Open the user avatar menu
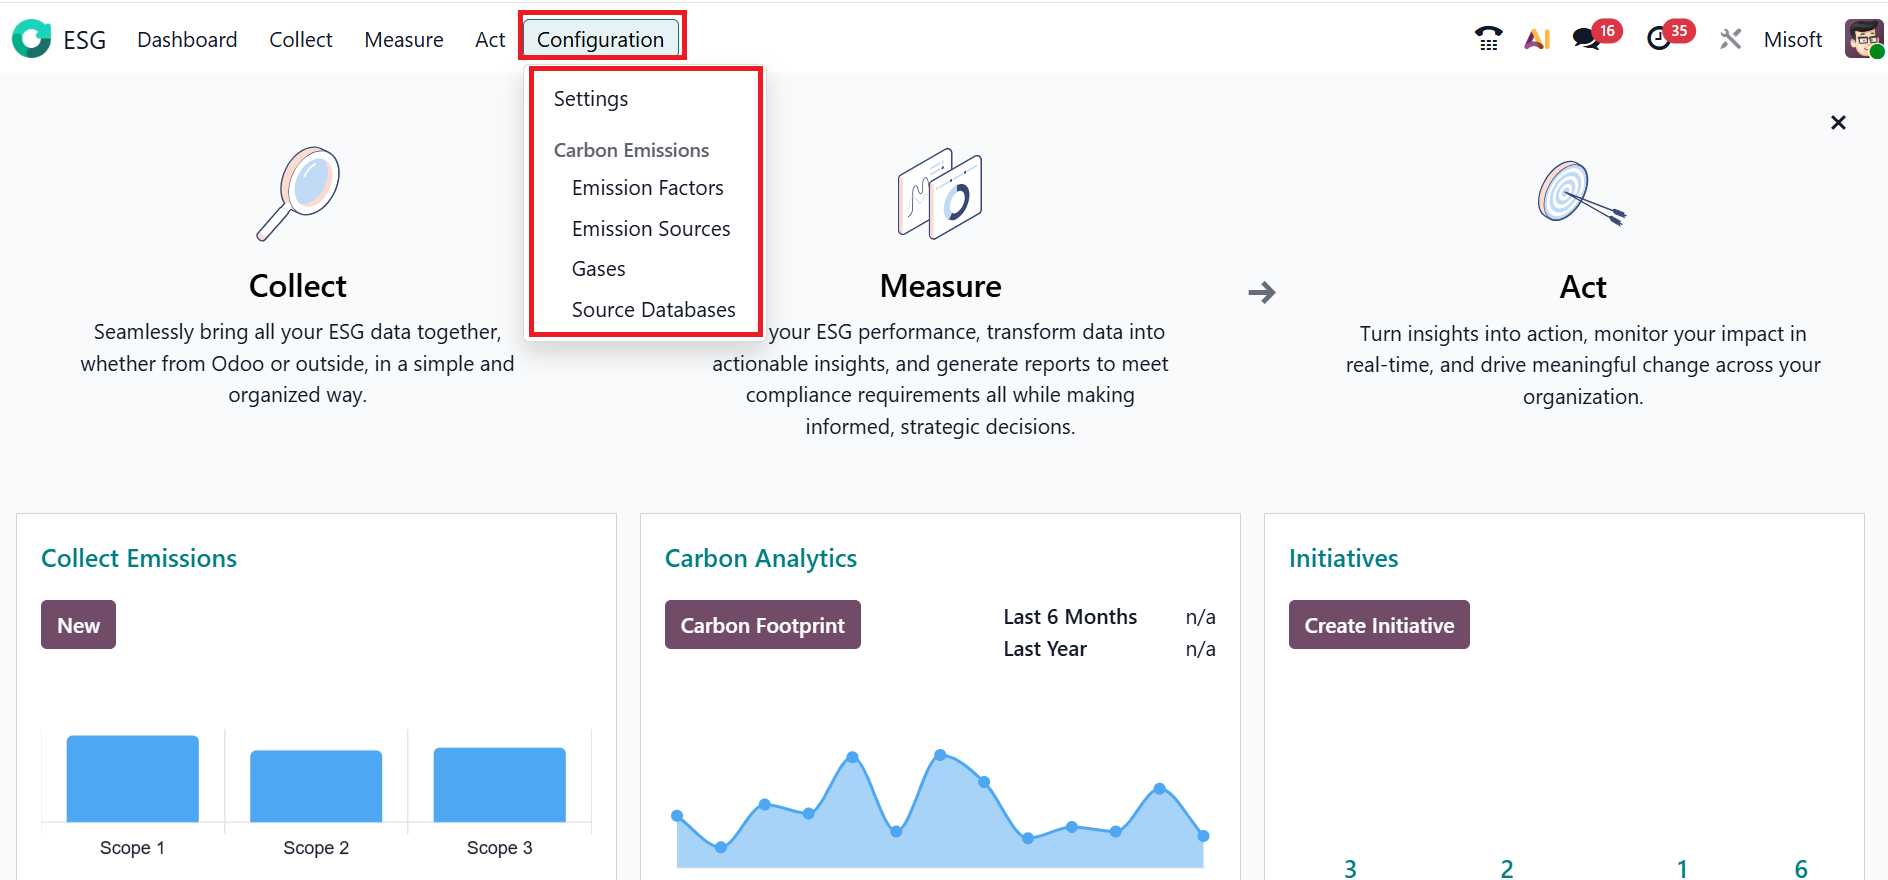 [x=1863, y=39]
